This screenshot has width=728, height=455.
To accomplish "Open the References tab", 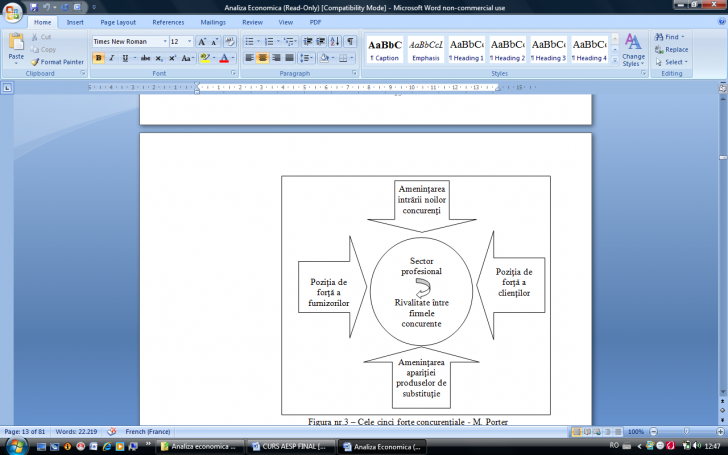I will [x=168, y=21].
